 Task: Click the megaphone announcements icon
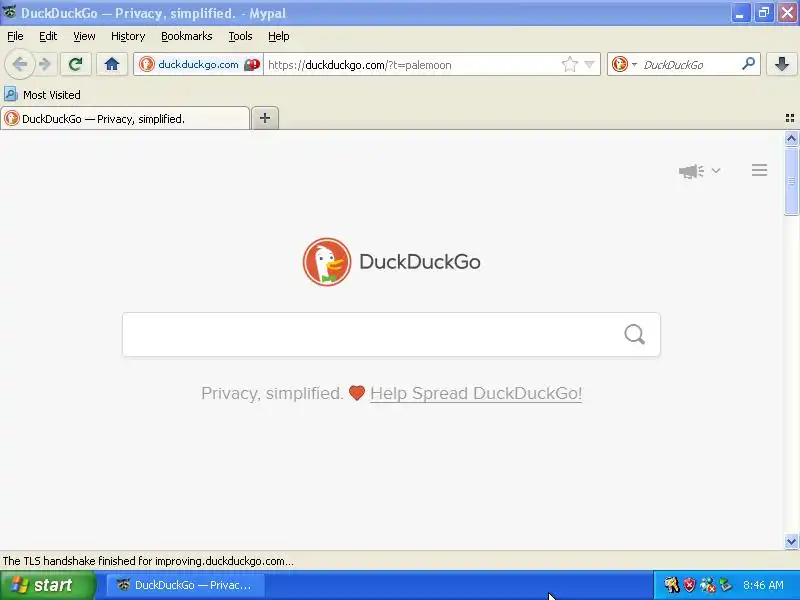click(x=691, y=171)
